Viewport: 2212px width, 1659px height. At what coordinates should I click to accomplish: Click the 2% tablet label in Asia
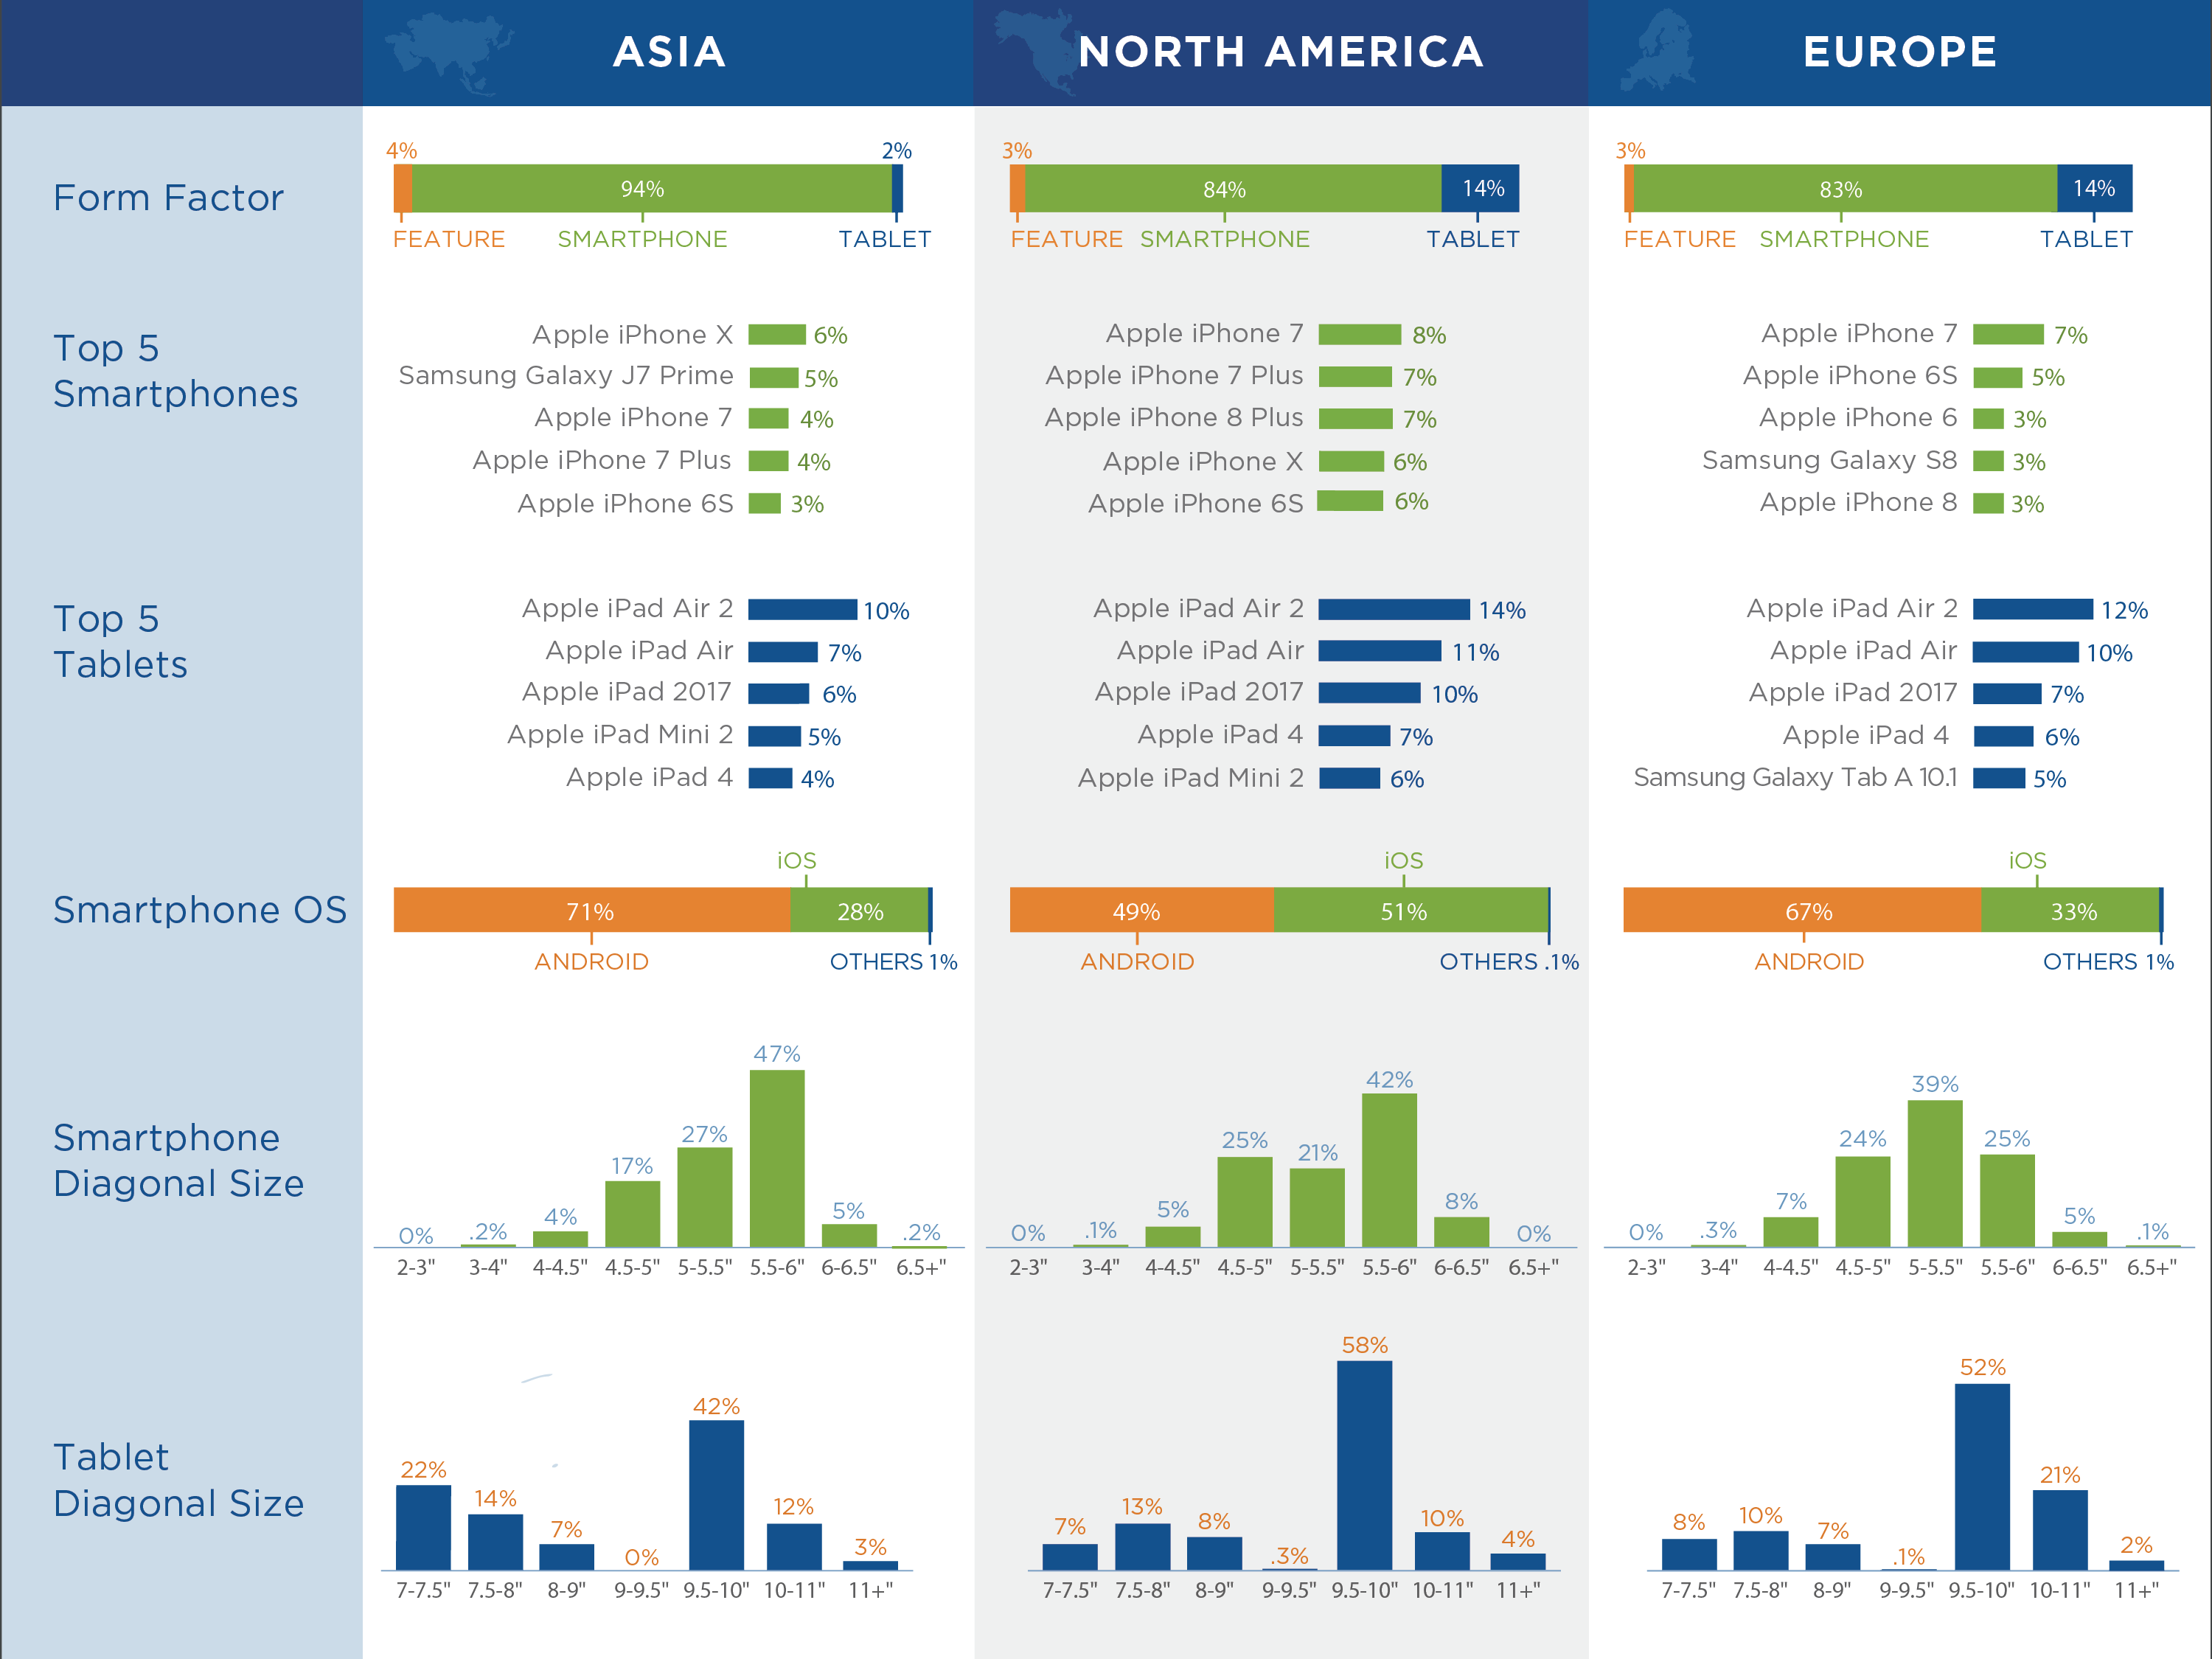pyautogui.click(x=896, y=151)
